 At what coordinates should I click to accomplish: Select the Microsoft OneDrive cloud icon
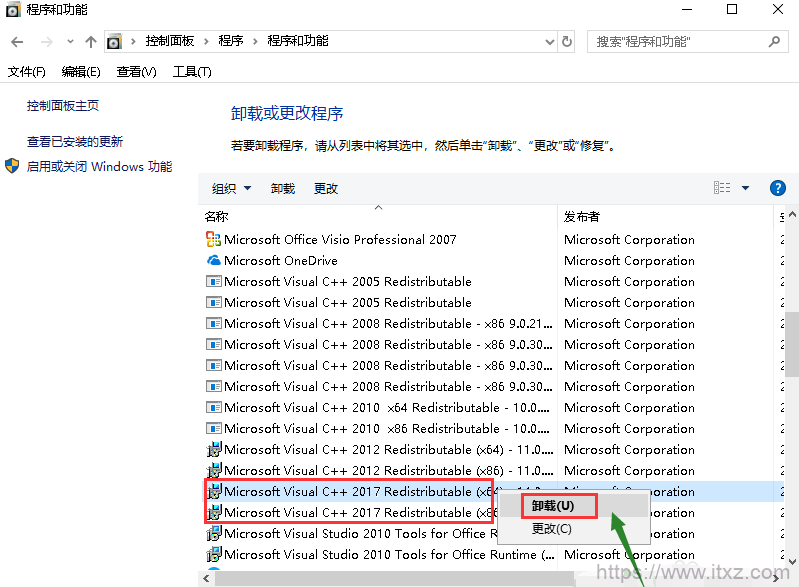(x=214, y=260)
